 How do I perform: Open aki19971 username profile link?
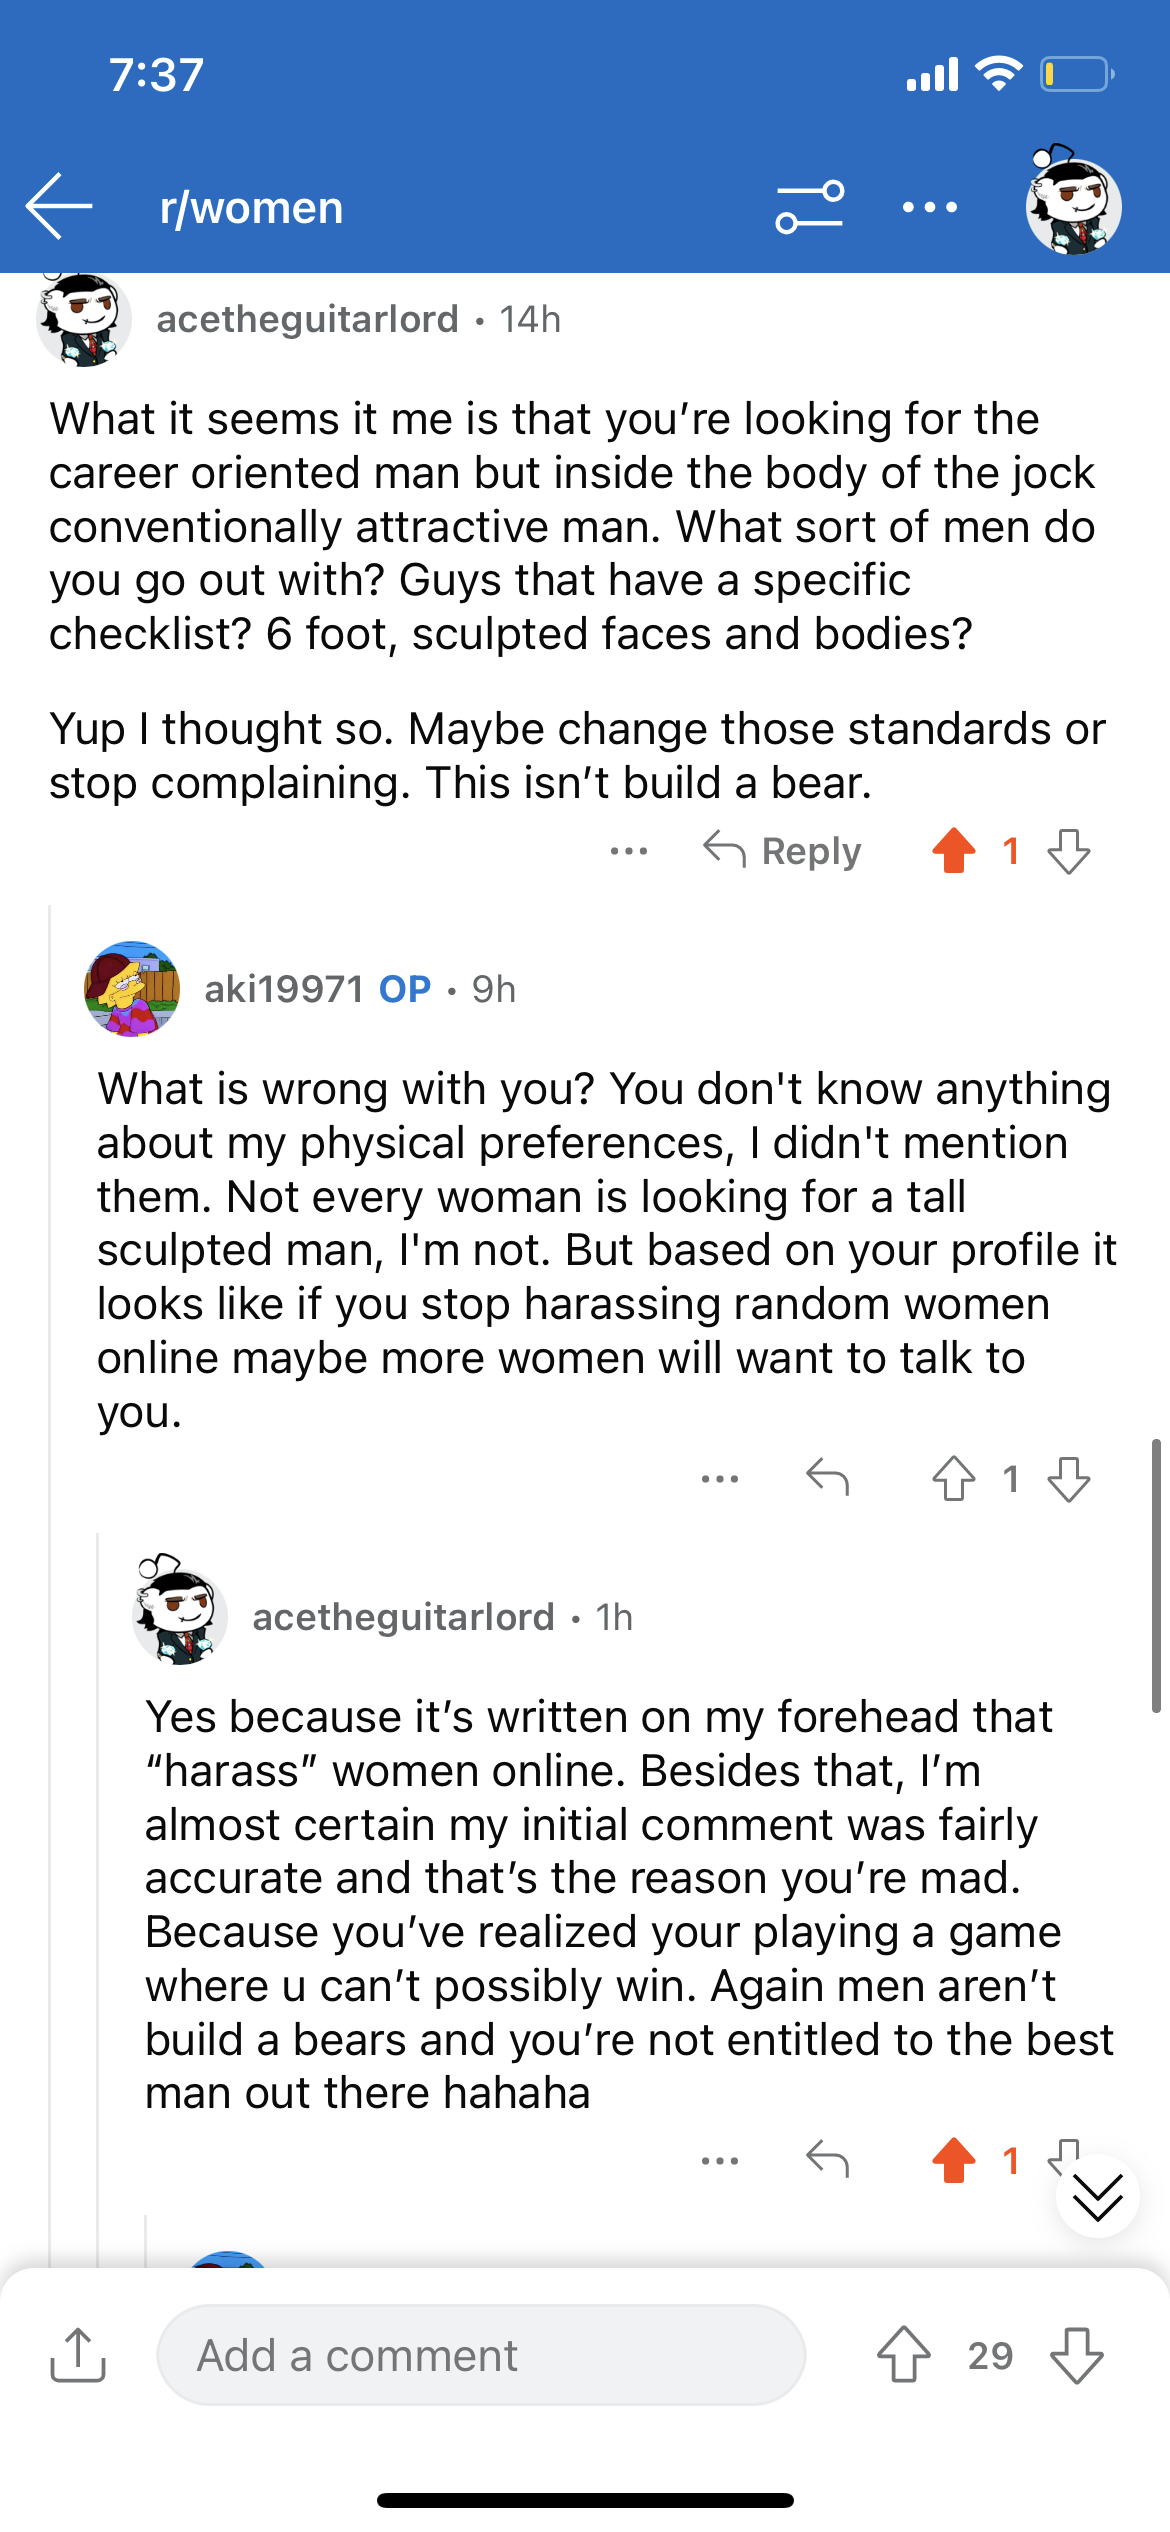click(x=284, y=989)
